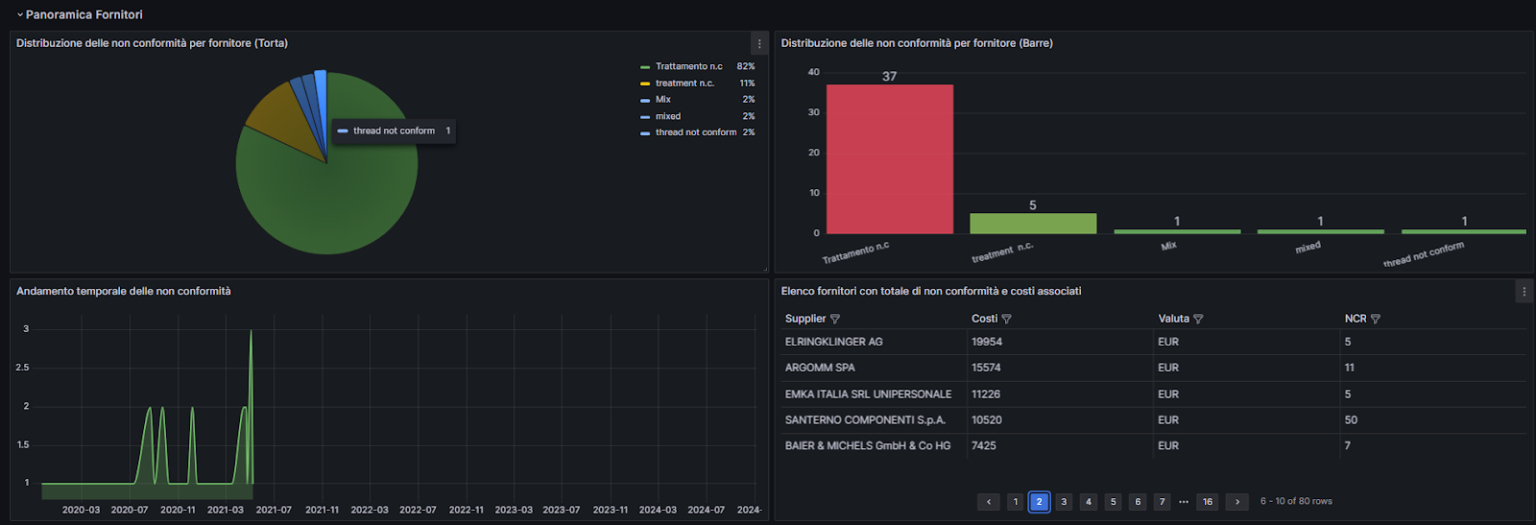Toggle 'Mix' series in pie legend

[663, 100]
